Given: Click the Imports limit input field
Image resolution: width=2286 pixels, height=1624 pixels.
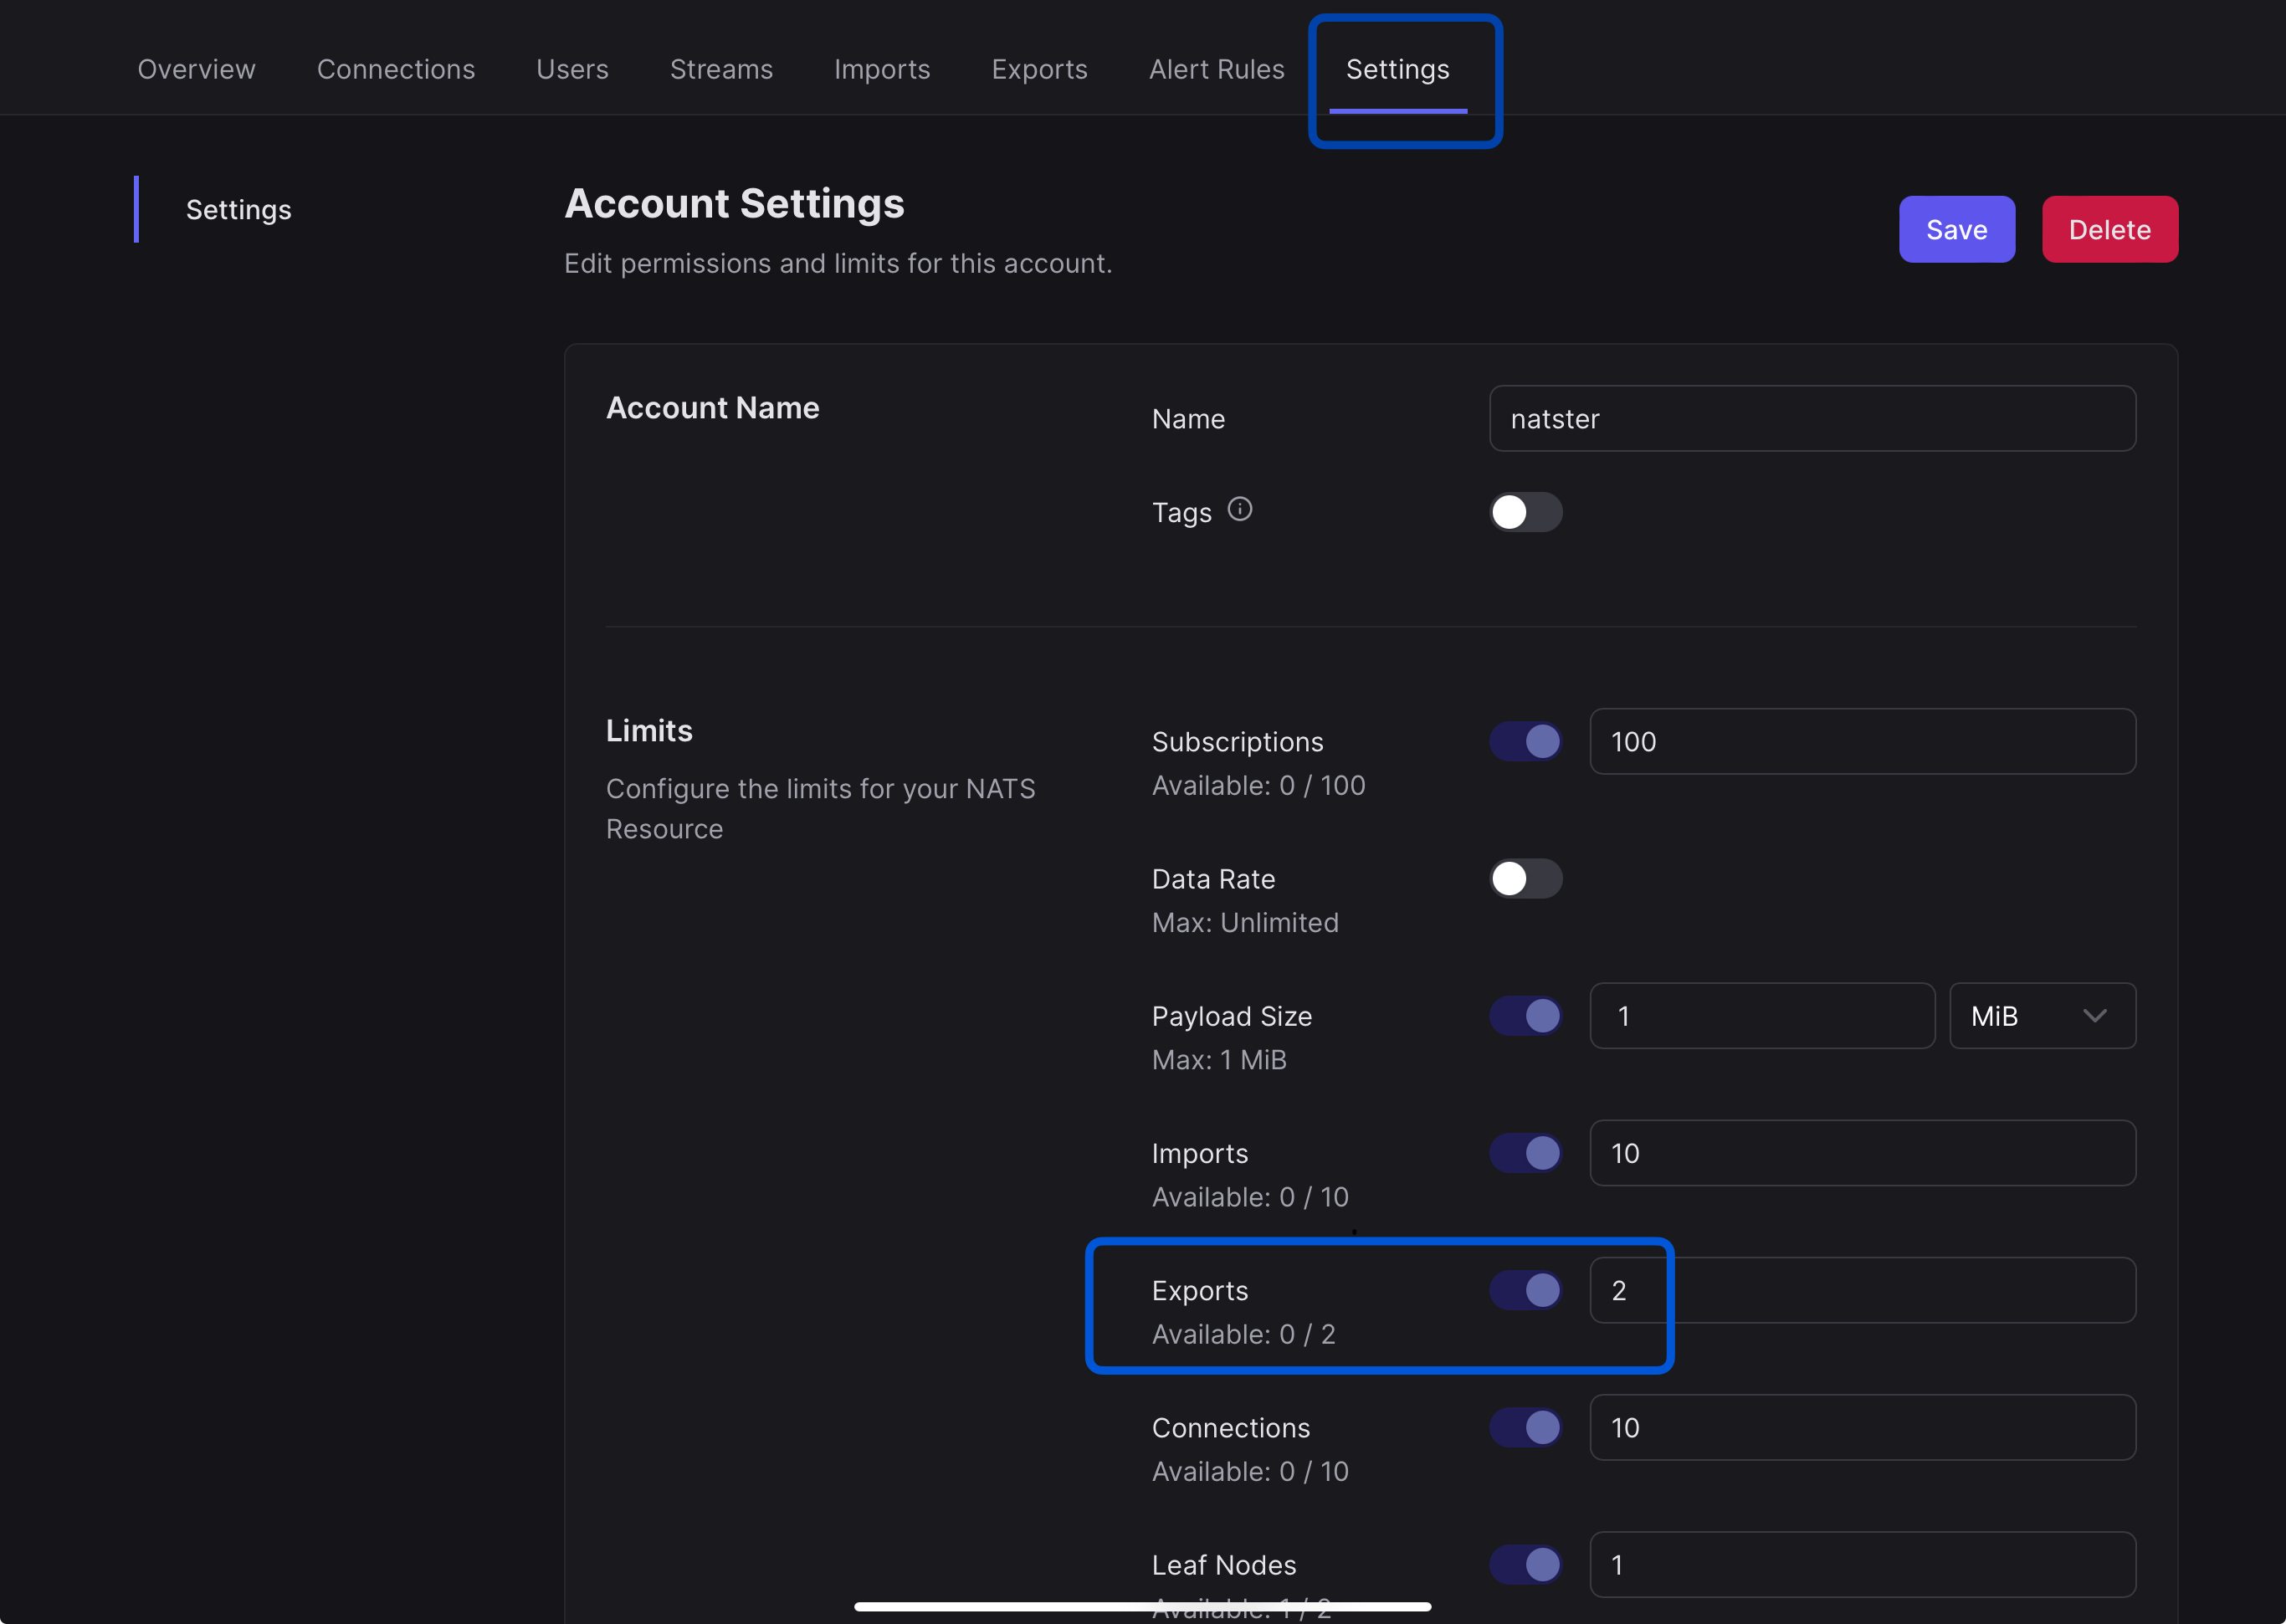Looking at the screenshot, I should [1862, 1153].
